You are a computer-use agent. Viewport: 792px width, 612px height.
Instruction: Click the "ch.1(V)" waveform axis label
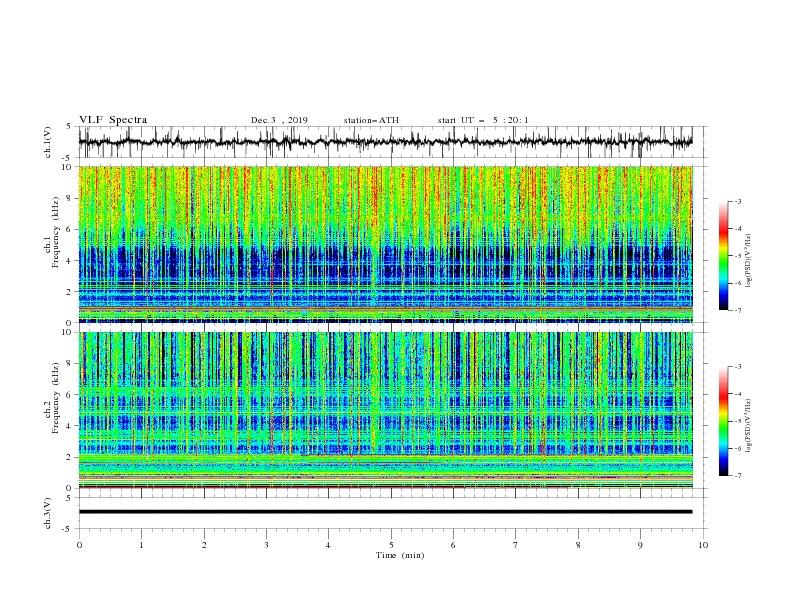coord(48,142)
